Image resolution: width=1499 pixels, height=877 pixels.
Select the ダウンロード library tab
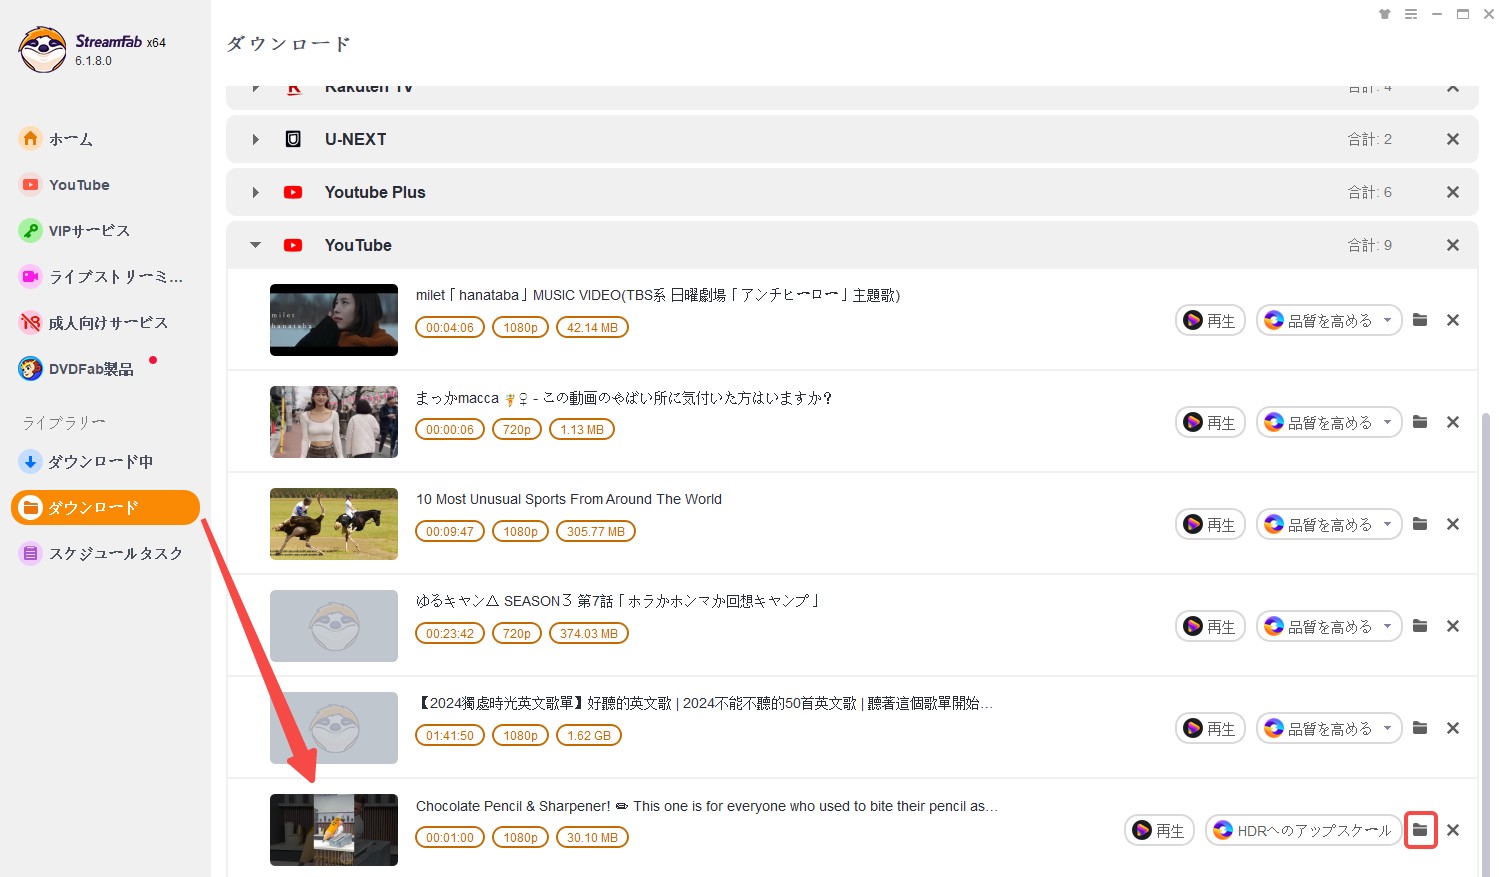coord(105,507)
